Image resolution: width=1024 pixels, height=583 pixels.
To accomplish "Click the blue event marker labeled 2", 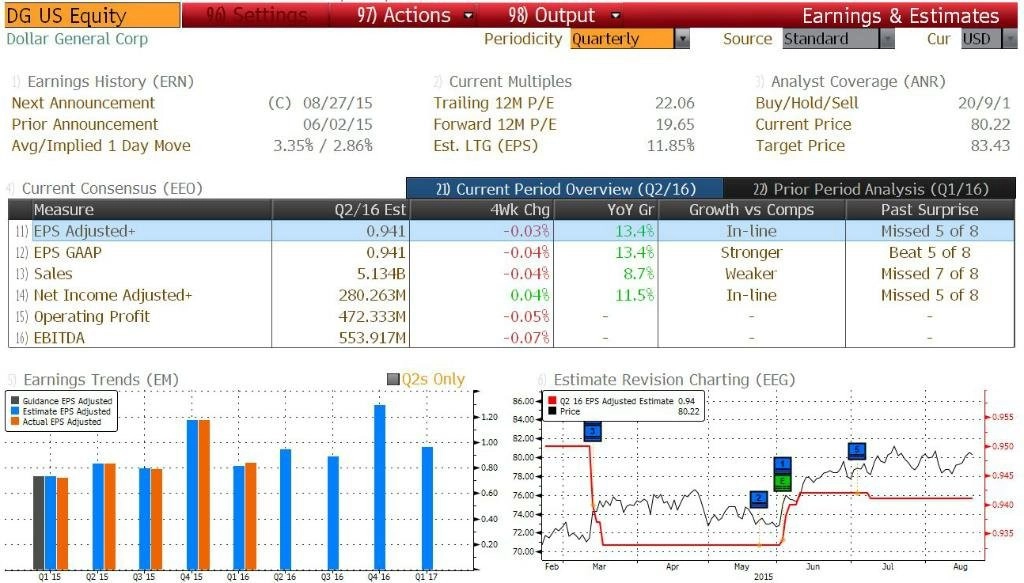I will coord(759,499).
